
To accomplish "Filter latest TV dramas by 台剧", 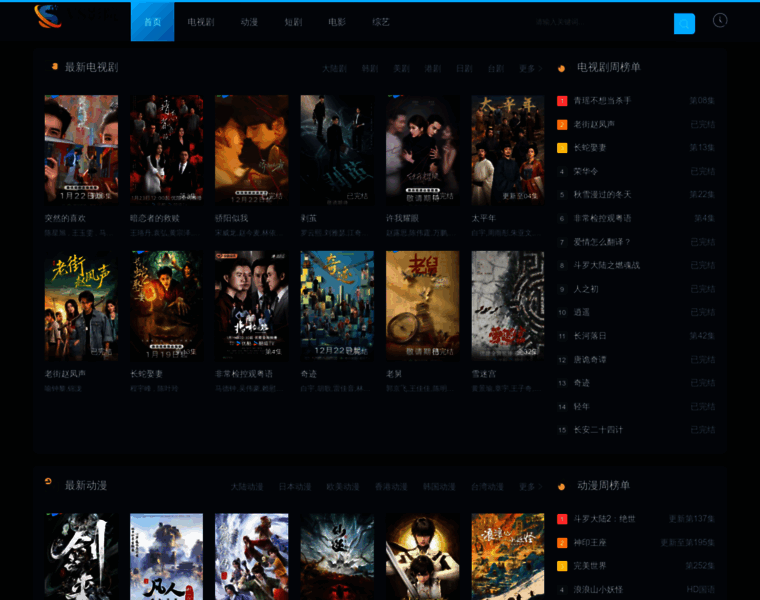I will click(496, 68).
